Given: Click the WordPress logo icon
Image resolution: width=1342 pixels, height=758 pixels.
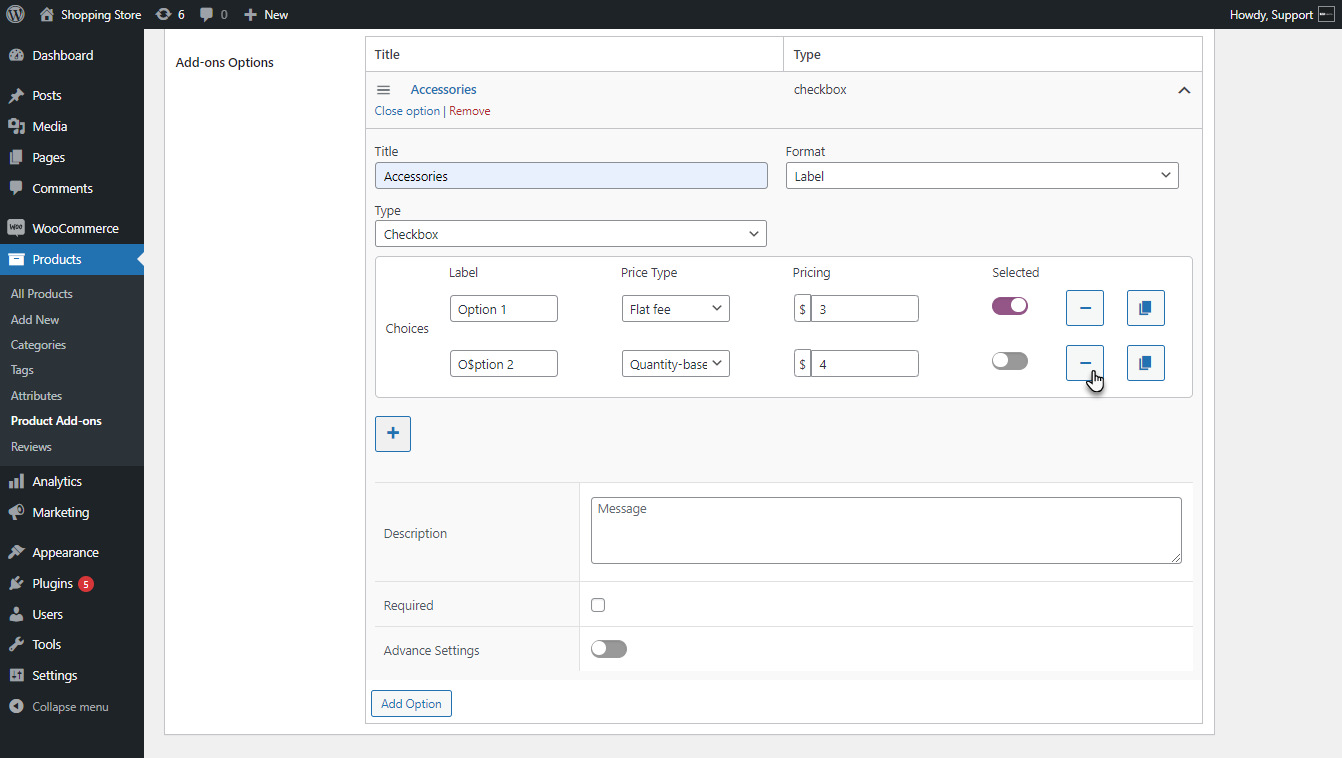Looking at the screenshot, I should tap(15, 15).
